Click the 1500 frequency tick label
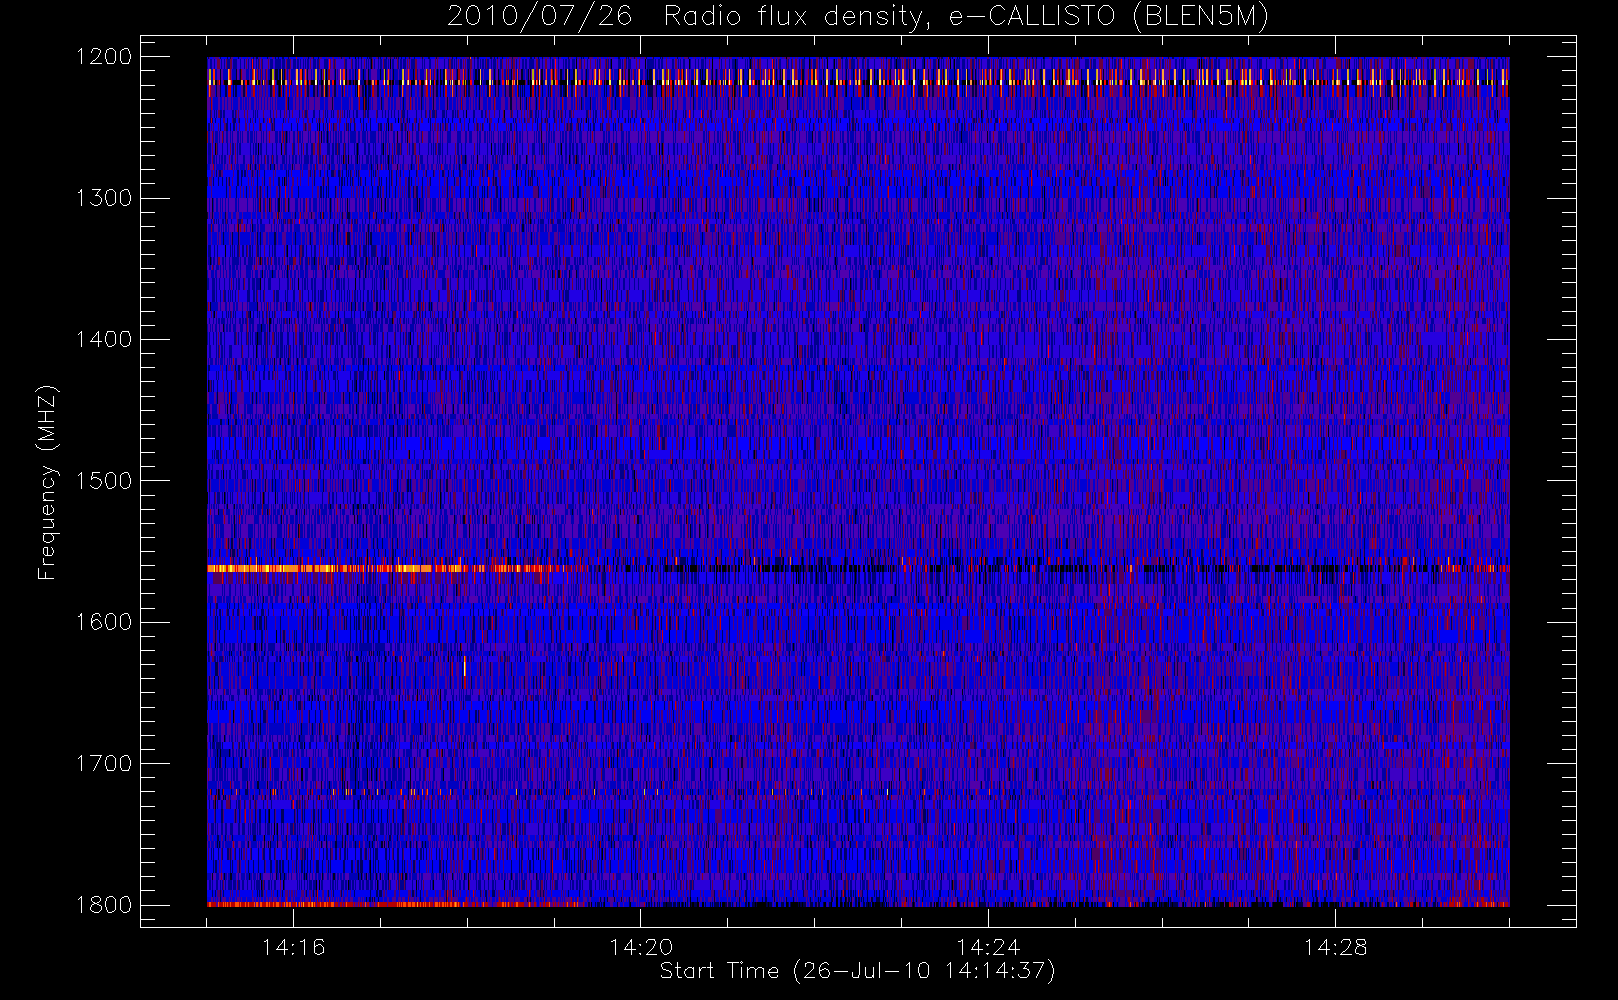The image size is (1618, 1000). (104, 480)
